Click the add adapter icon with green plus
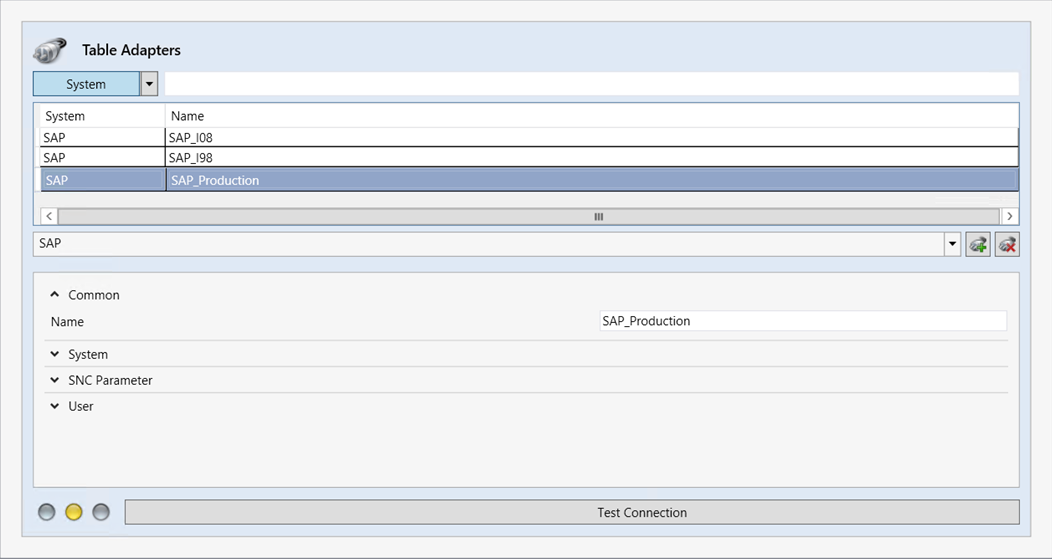The width and height of the screenshot is (1052, 559). click(x=977, y=244)
